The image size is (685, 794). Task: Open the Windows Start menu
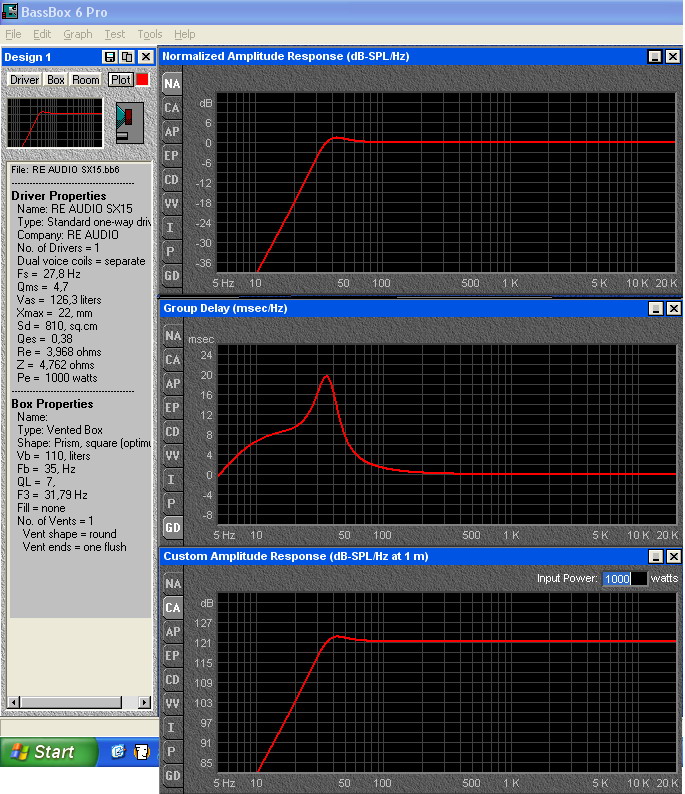coord(49,751)
